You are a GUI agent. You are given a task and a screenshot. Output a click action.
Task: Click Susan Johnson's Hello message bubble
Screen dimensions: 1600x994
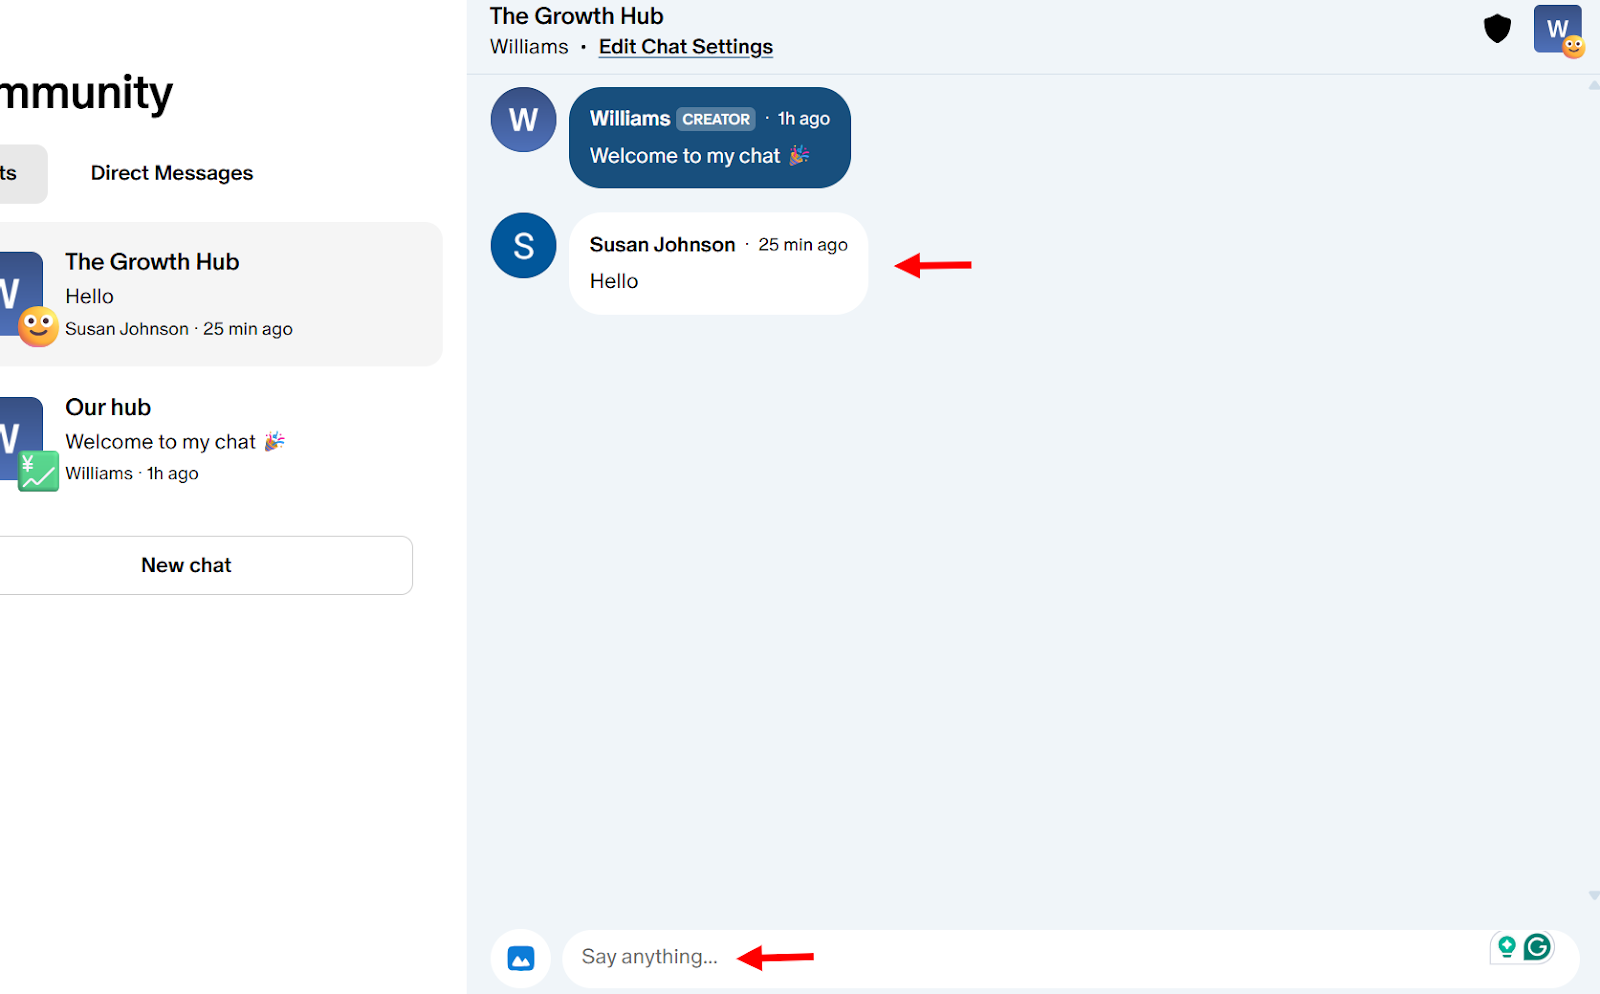pos(718,264)
